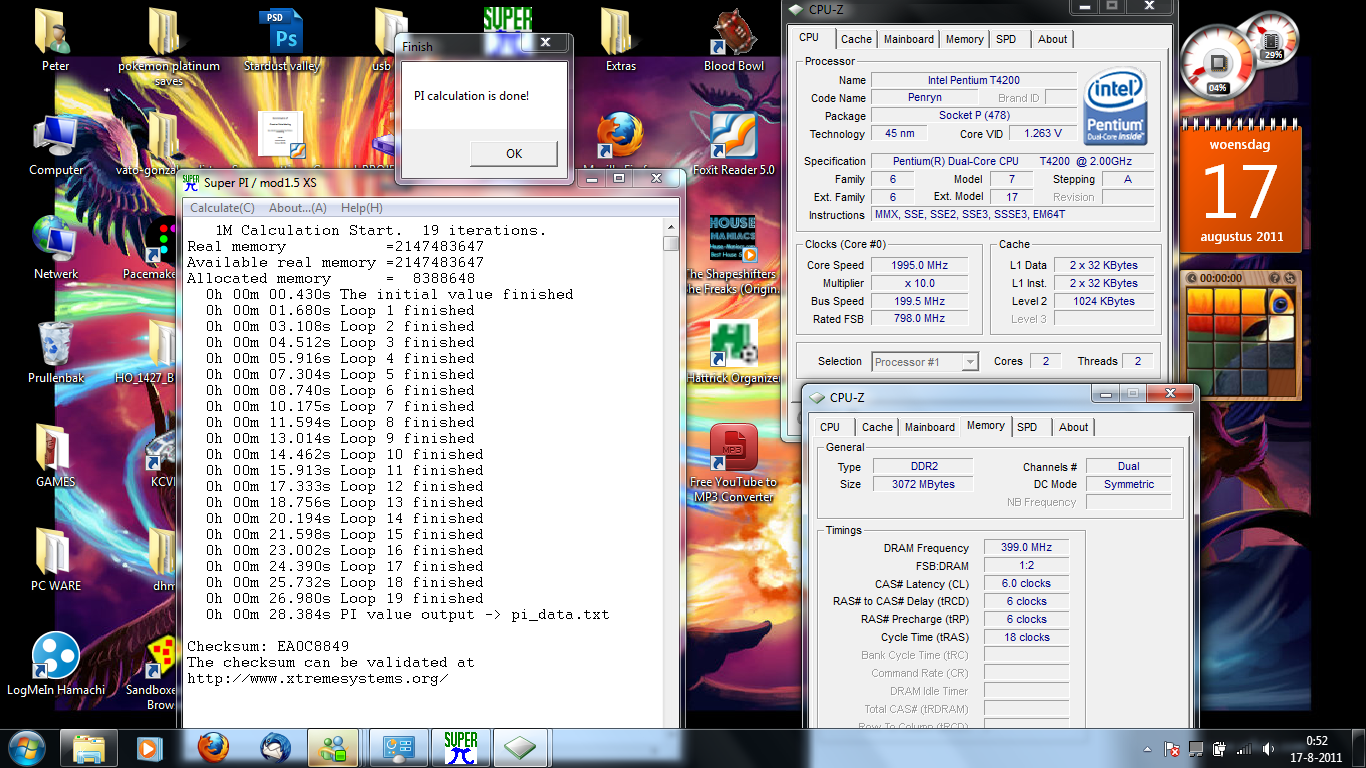Open the Peter user folder icon

(x=54, y=40)
